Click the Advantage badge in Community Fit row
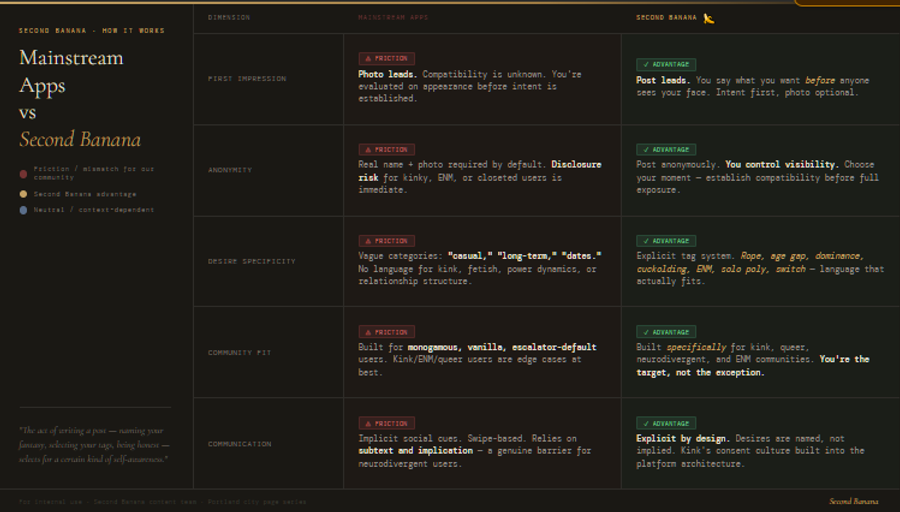The height and width of the screenshot is (512, 900). (666, 332)
